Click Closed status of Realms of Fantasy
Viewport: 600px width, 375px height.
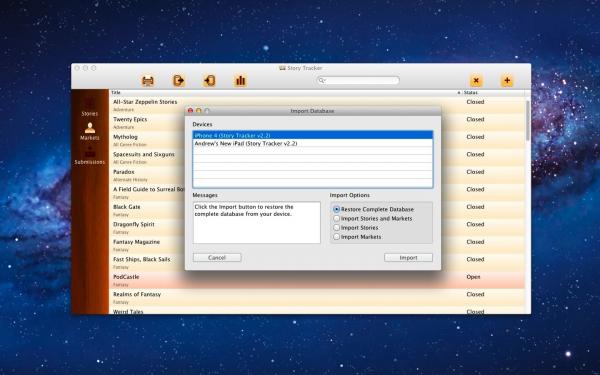pos(475,294)
